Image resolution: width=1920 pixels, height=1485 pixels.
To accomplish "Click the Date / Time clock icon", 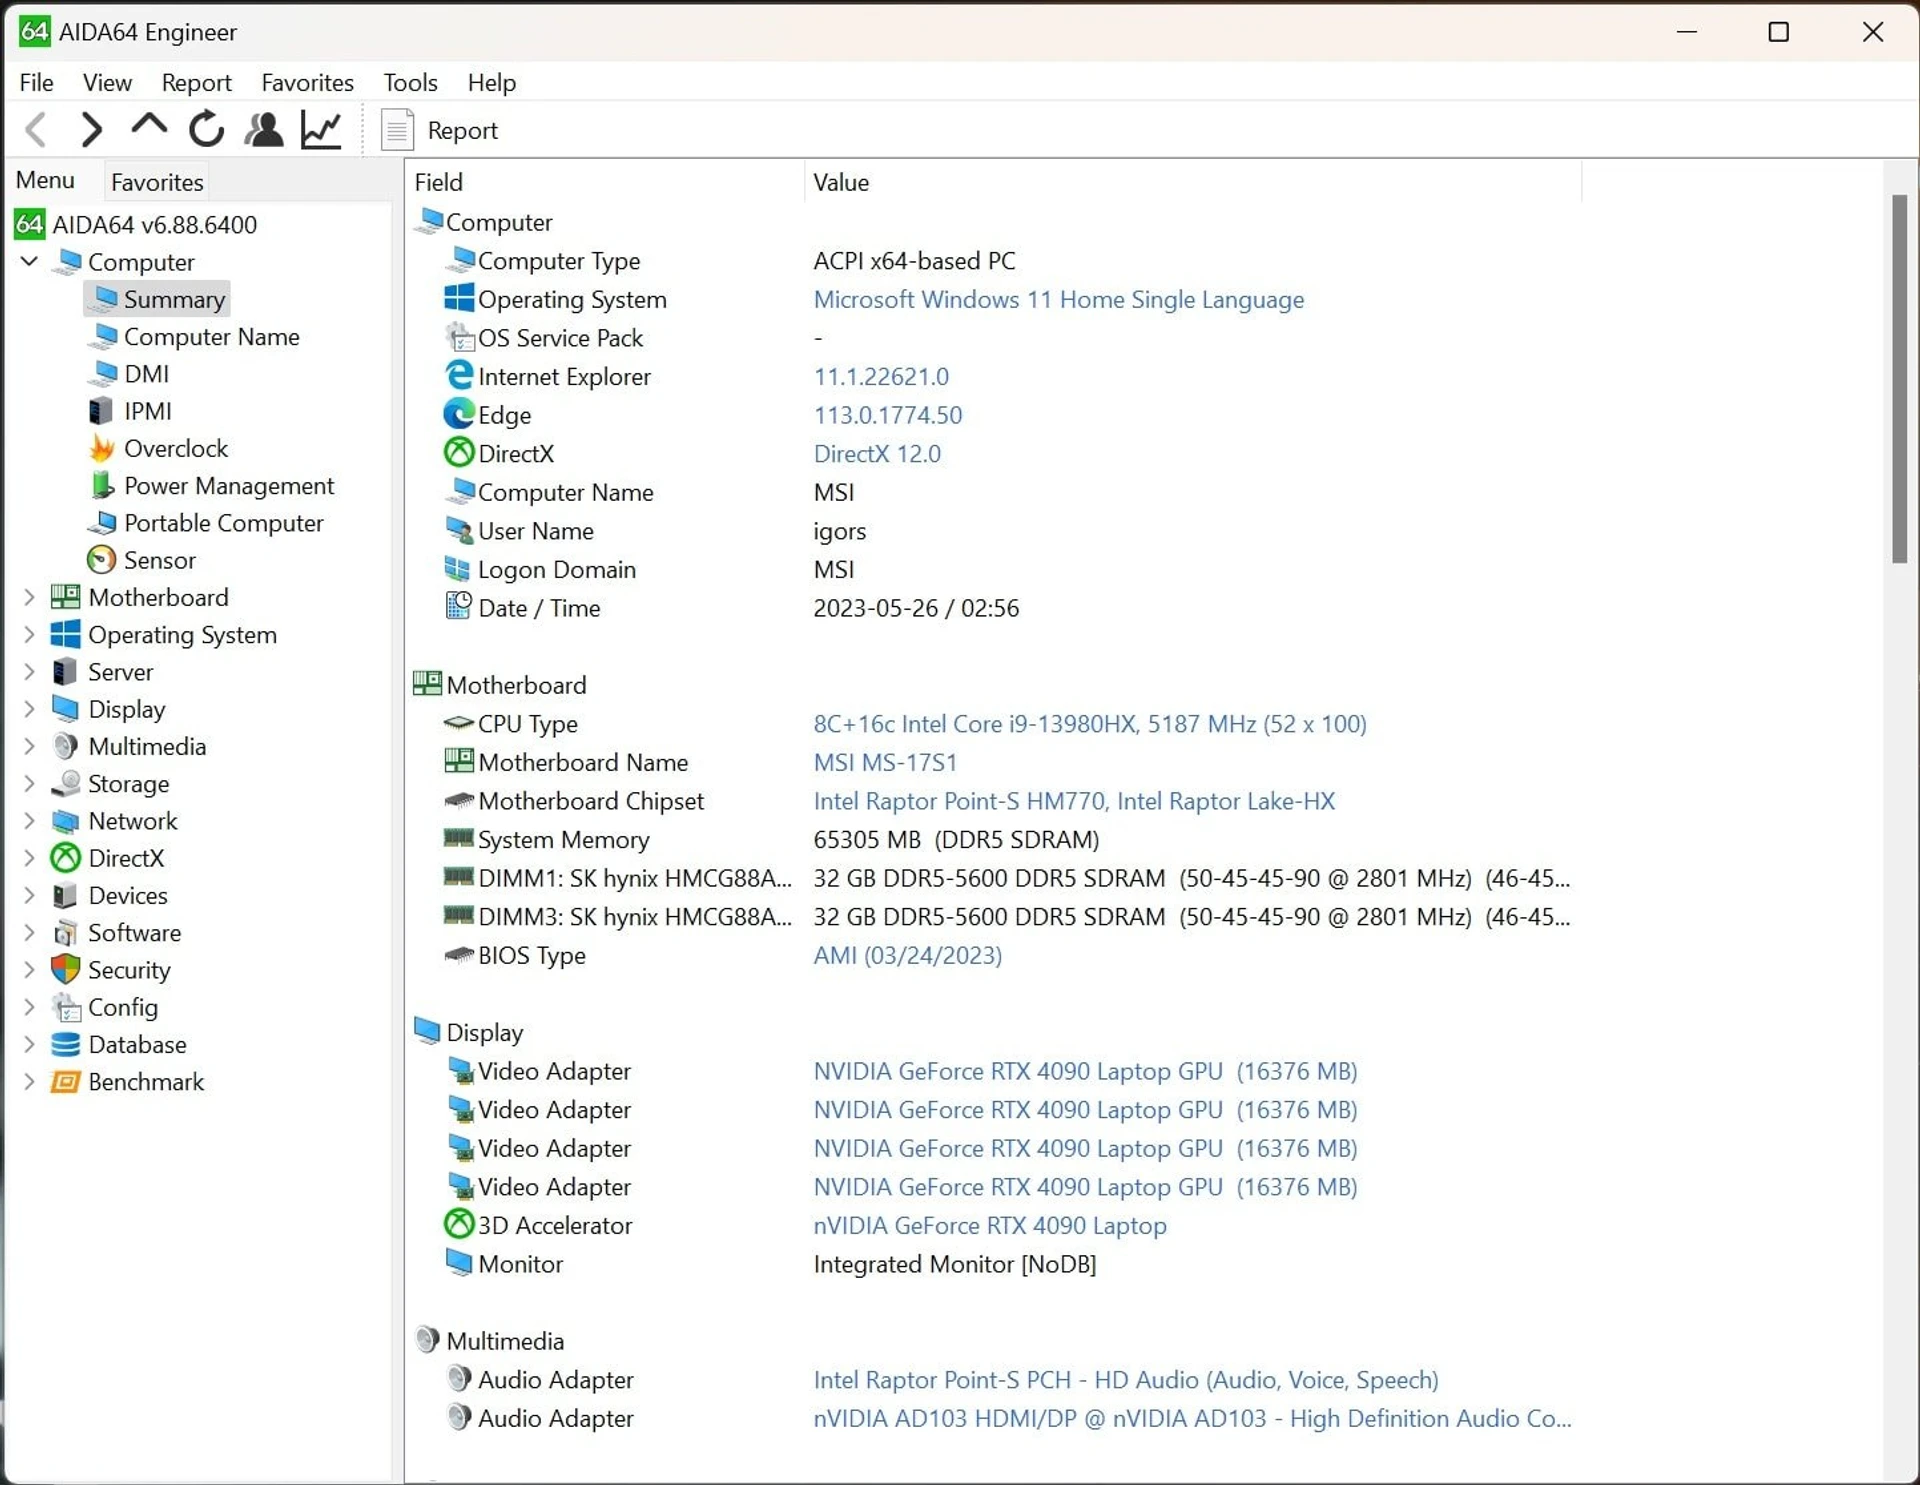I will (459, 606).
